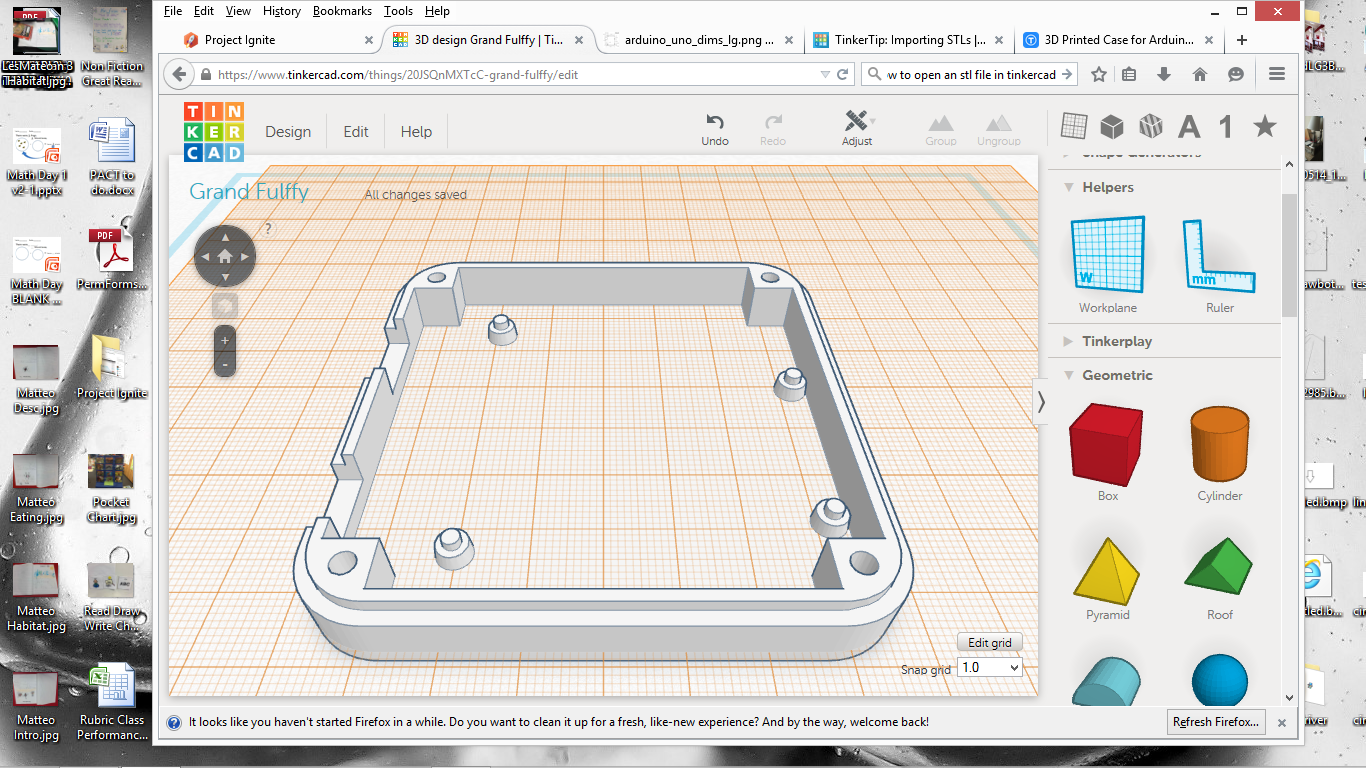Open the view help question mark
This screenshot has height=768, width=1366.
pos(268,229)
